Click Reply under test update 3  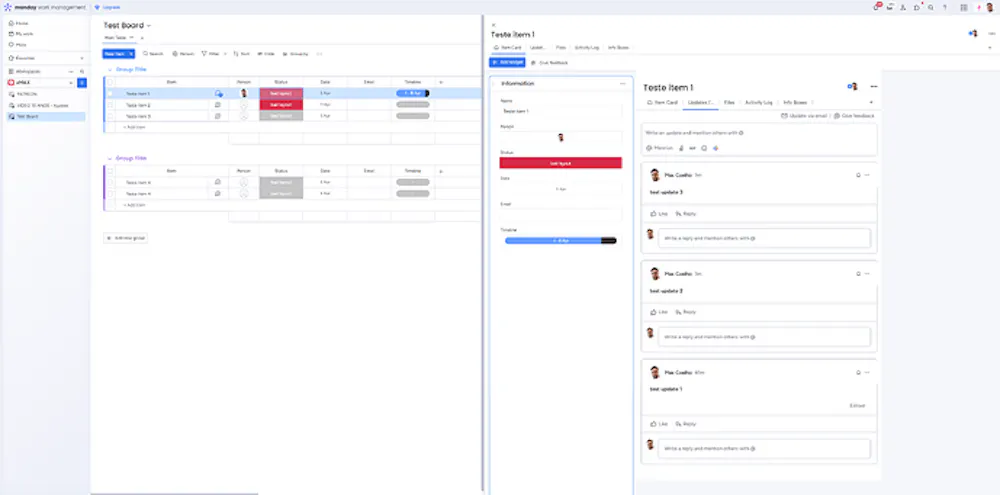(x=686, y=214)
